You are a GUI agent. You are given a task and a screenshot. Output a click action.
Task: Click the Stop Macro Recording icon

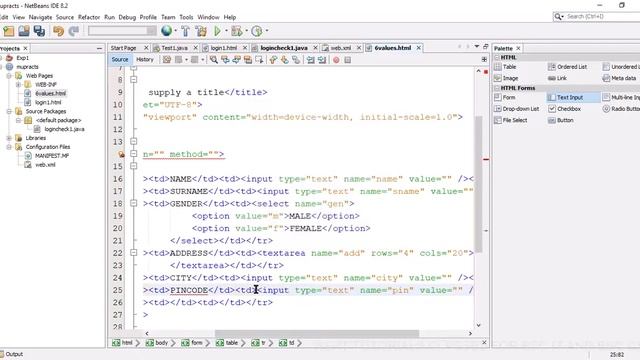point(347,60)
